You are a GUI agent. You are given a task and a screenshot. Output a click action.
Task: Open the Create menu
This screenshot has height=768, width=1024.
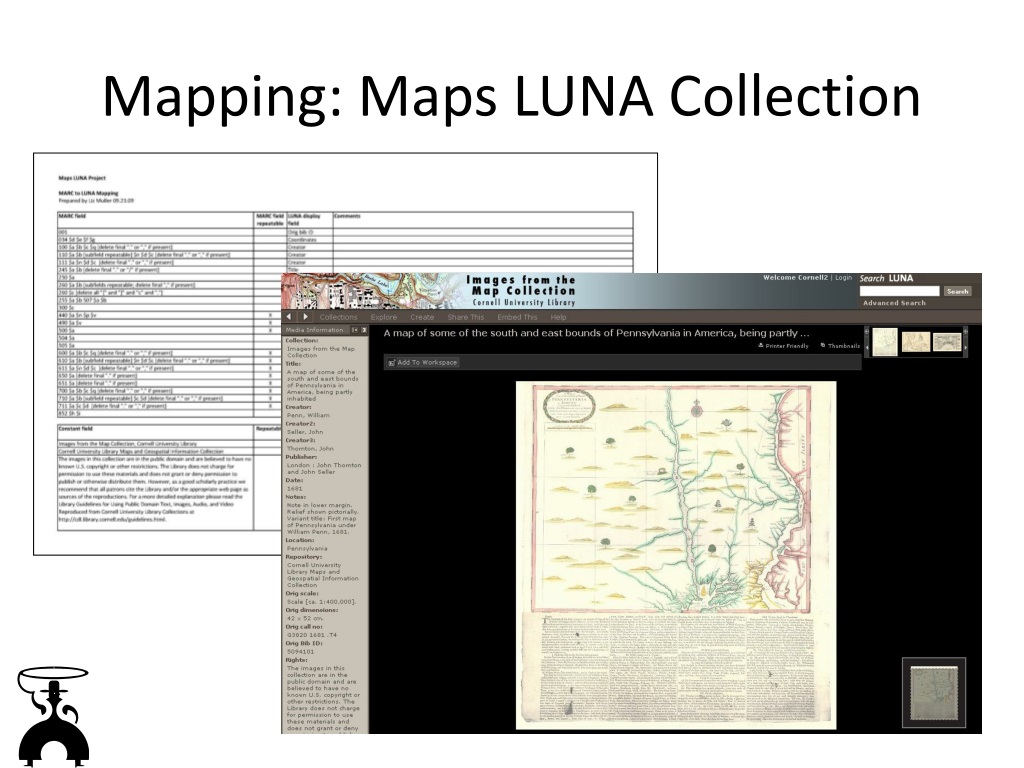(422, 317)
